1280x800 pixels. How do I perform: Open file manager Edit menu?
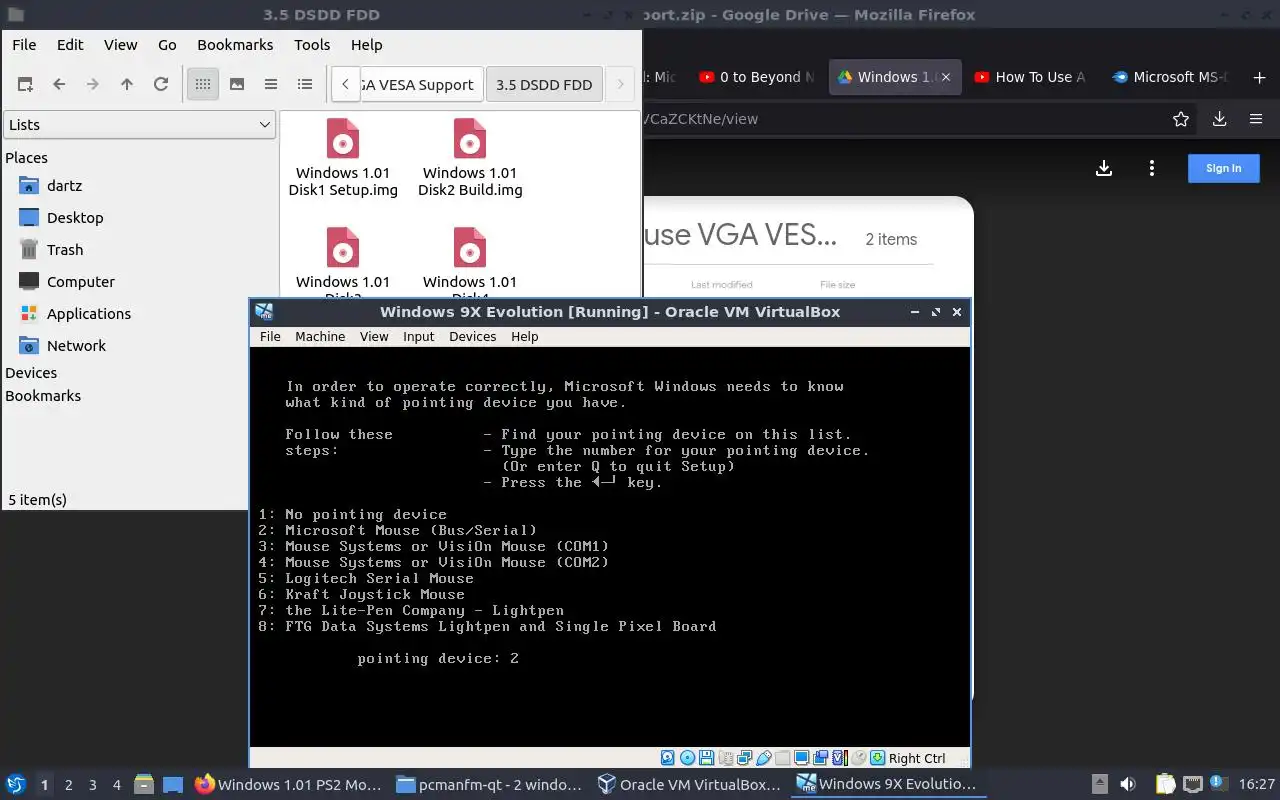pyautogui.click(x=70, y=45)
